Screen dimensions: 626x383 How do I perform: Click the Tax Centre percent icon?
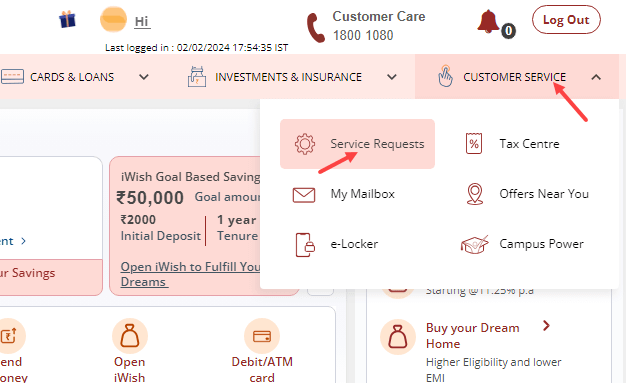click(x=474, y=143)
